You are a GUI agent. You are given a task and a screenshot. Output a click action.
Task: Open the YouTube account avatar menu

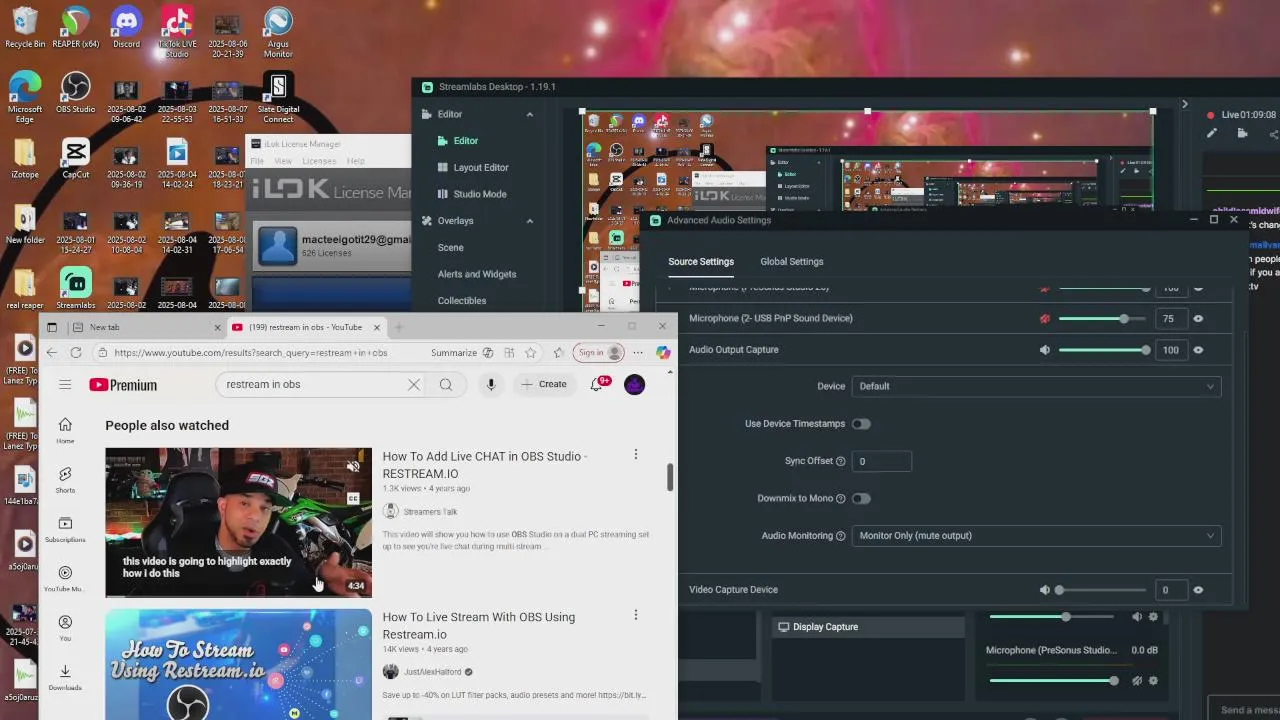[634, 384]
